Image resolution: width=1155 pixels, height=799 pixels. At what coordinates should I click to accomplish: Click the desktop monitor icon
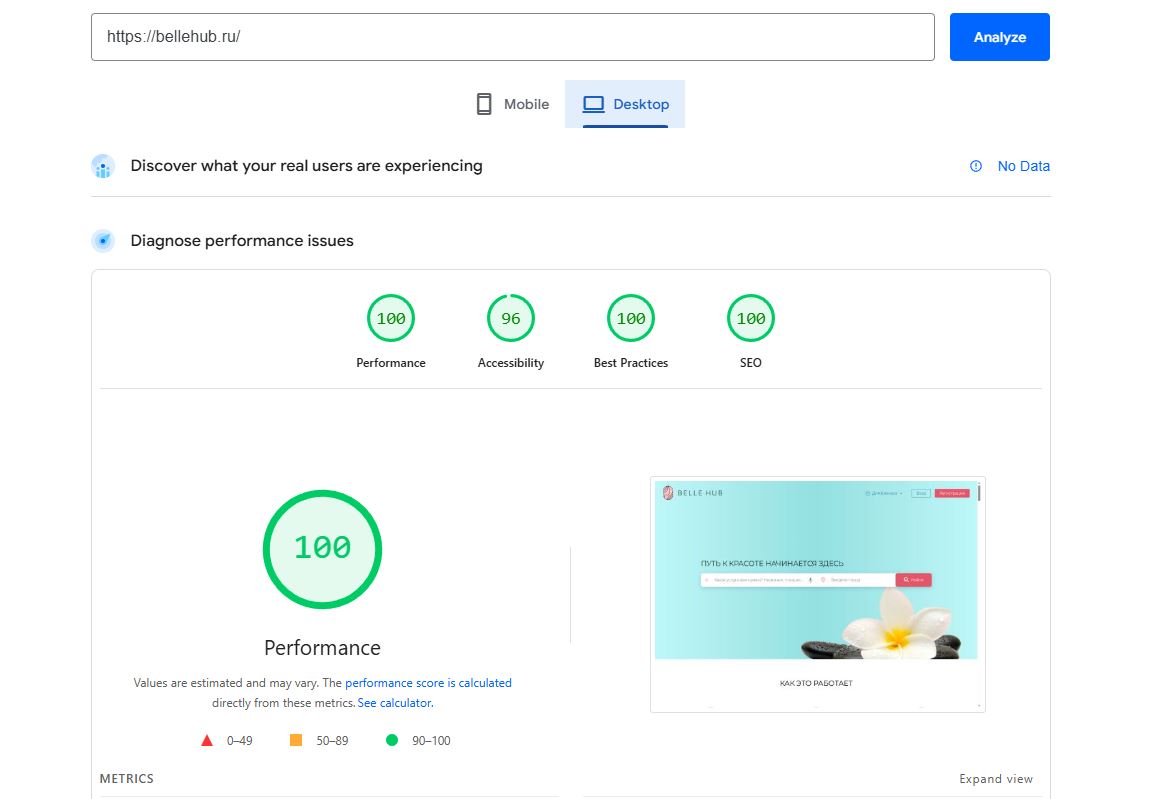click(594, 104)
